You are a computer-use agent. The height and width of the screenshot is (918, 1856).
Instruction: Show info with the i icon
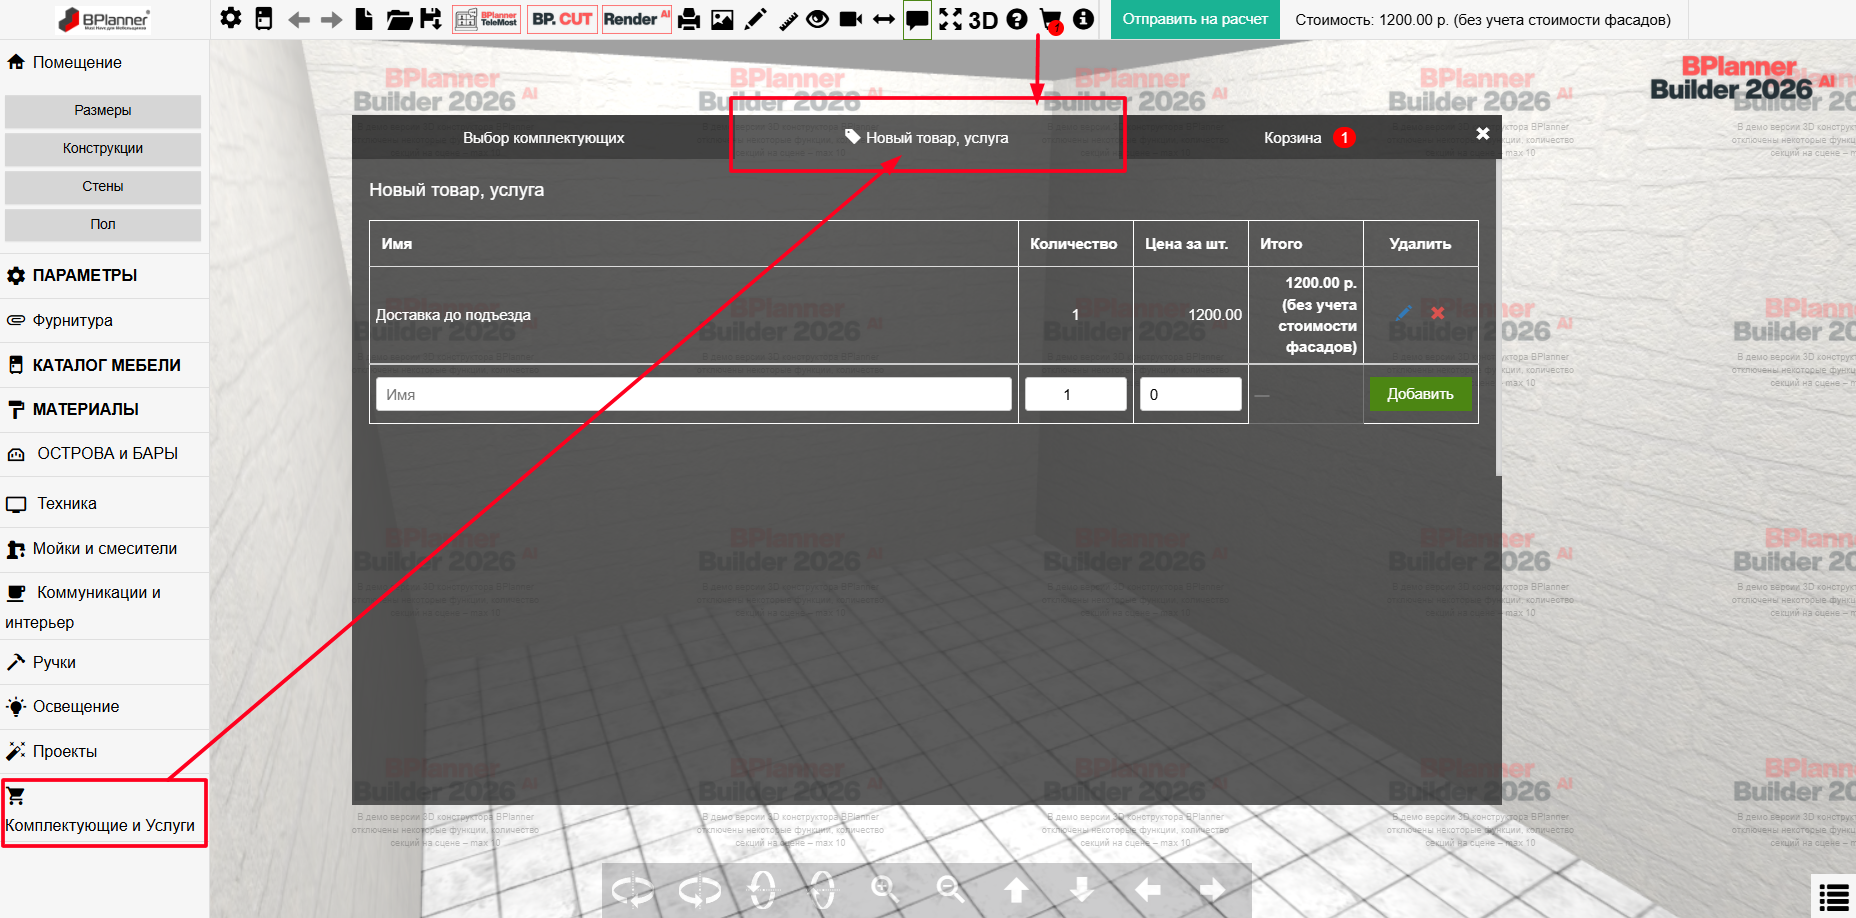coord(1083,19)
